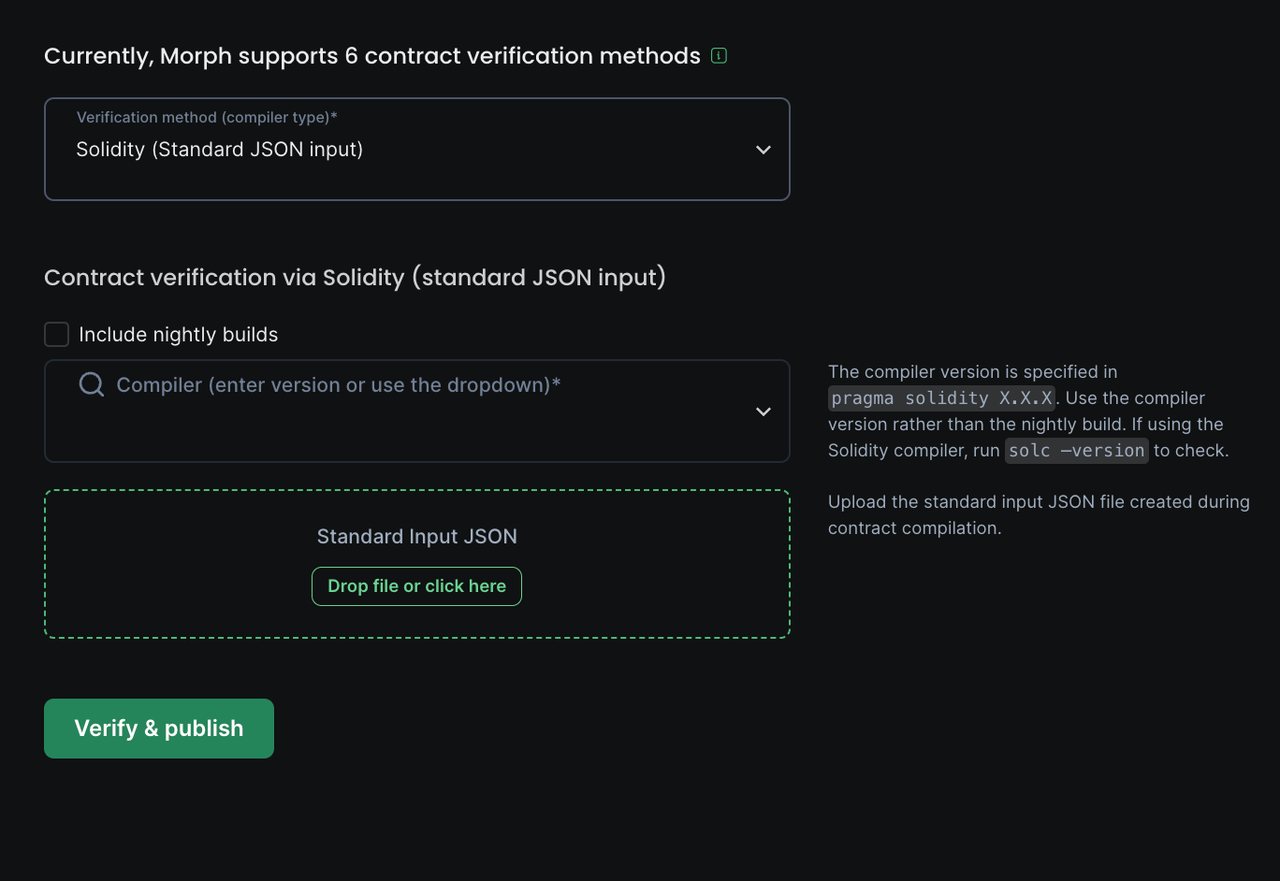The height and width of the screenshot is (881, 1280).
Task: Click 'The compiler version is specified in' help text
Action: pyautogui.click(x=972, y=372)
